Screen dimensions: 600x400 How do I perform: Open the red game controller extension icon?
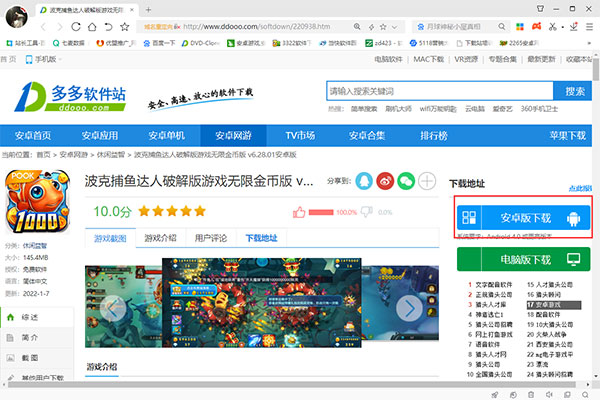536,26
